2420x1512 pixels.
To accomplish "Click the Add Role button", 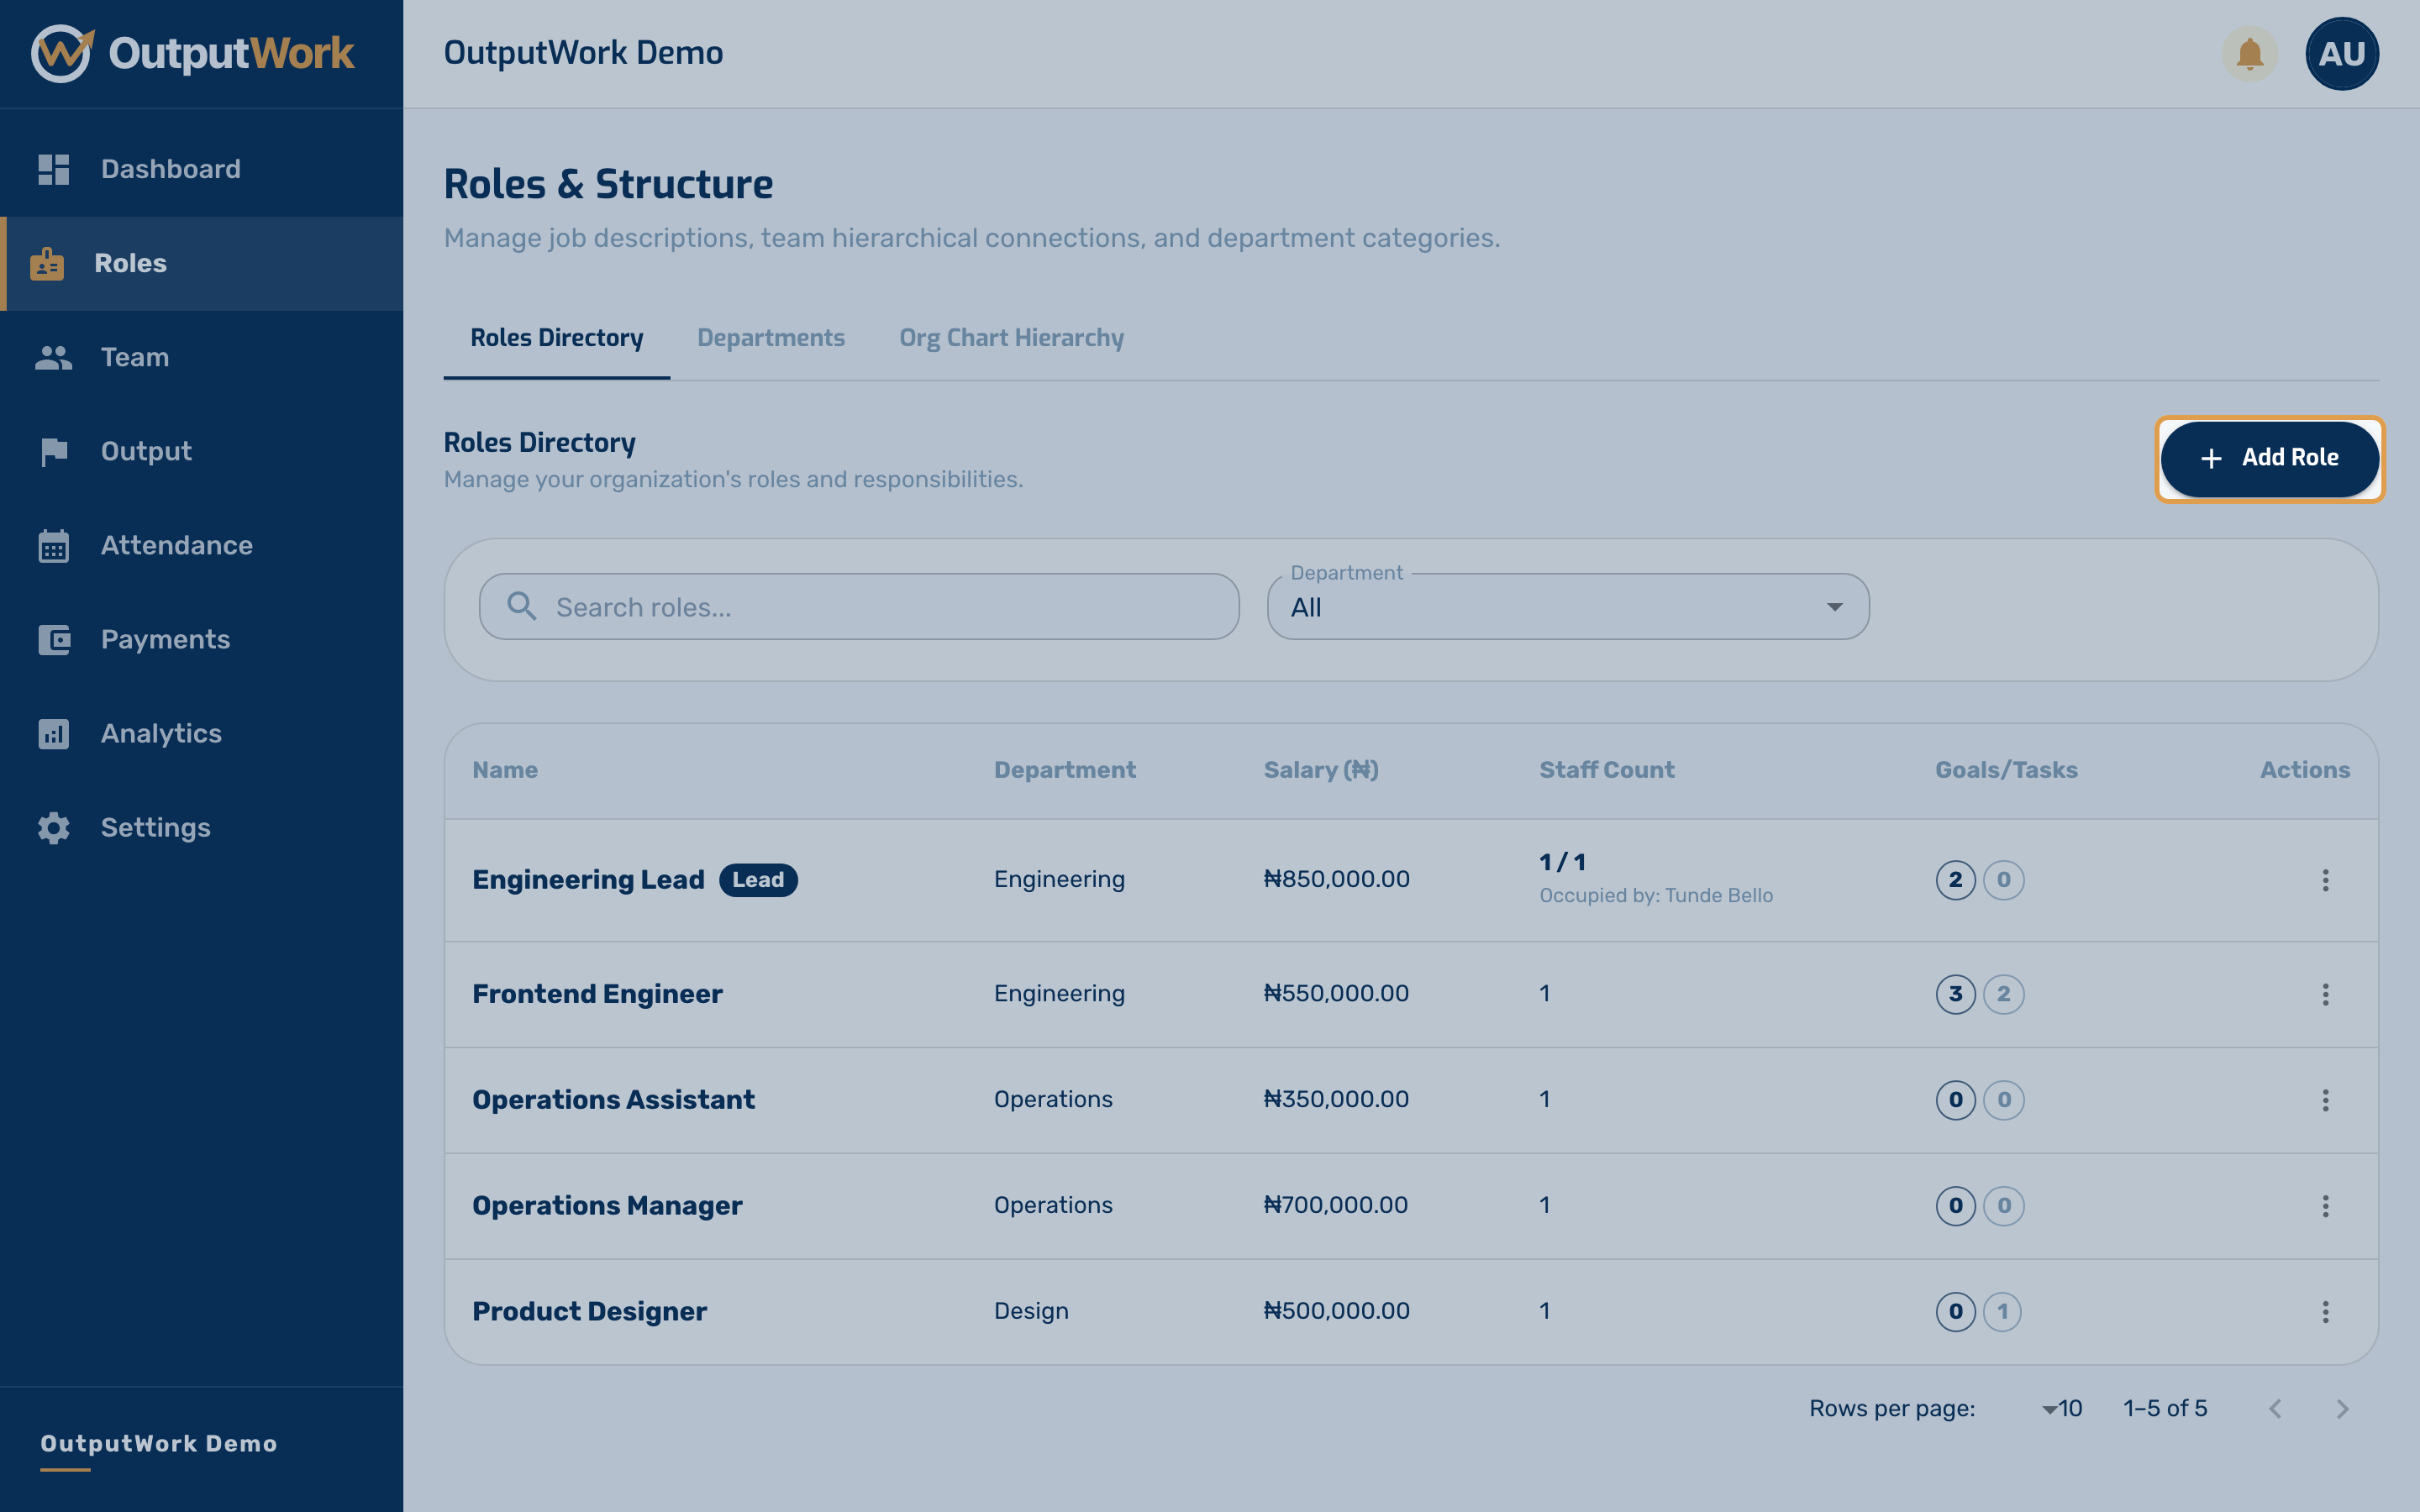I will tap(2270, 458).
